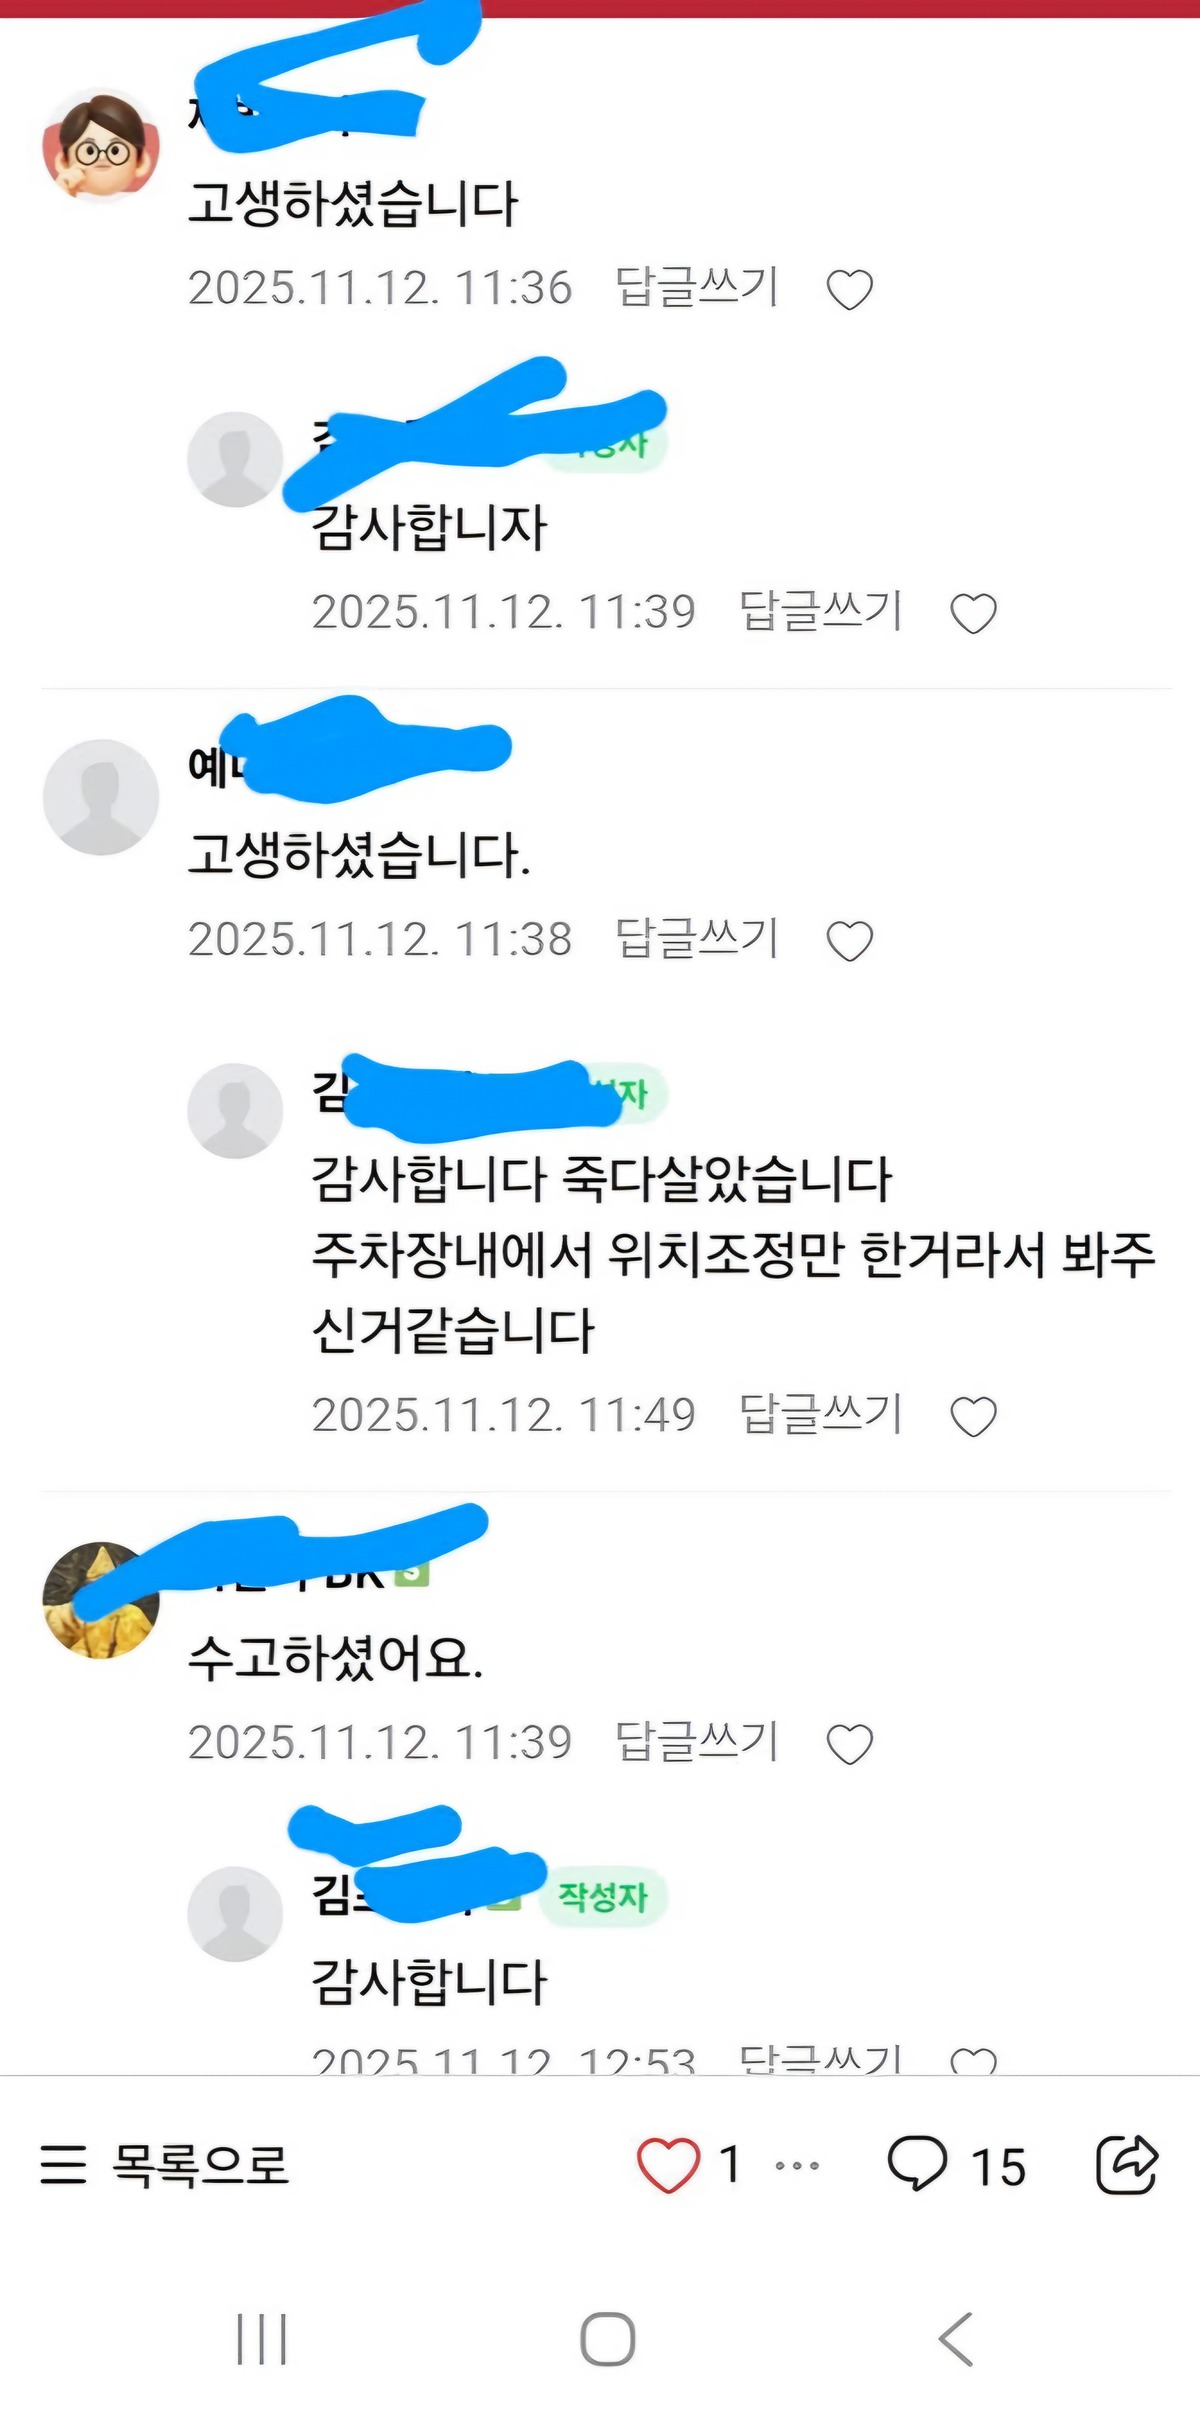Screen dimensions: 1200x2418
Task: Like the 11:36 고생하셨습니다 comment heart
Action: coord(850,290)
